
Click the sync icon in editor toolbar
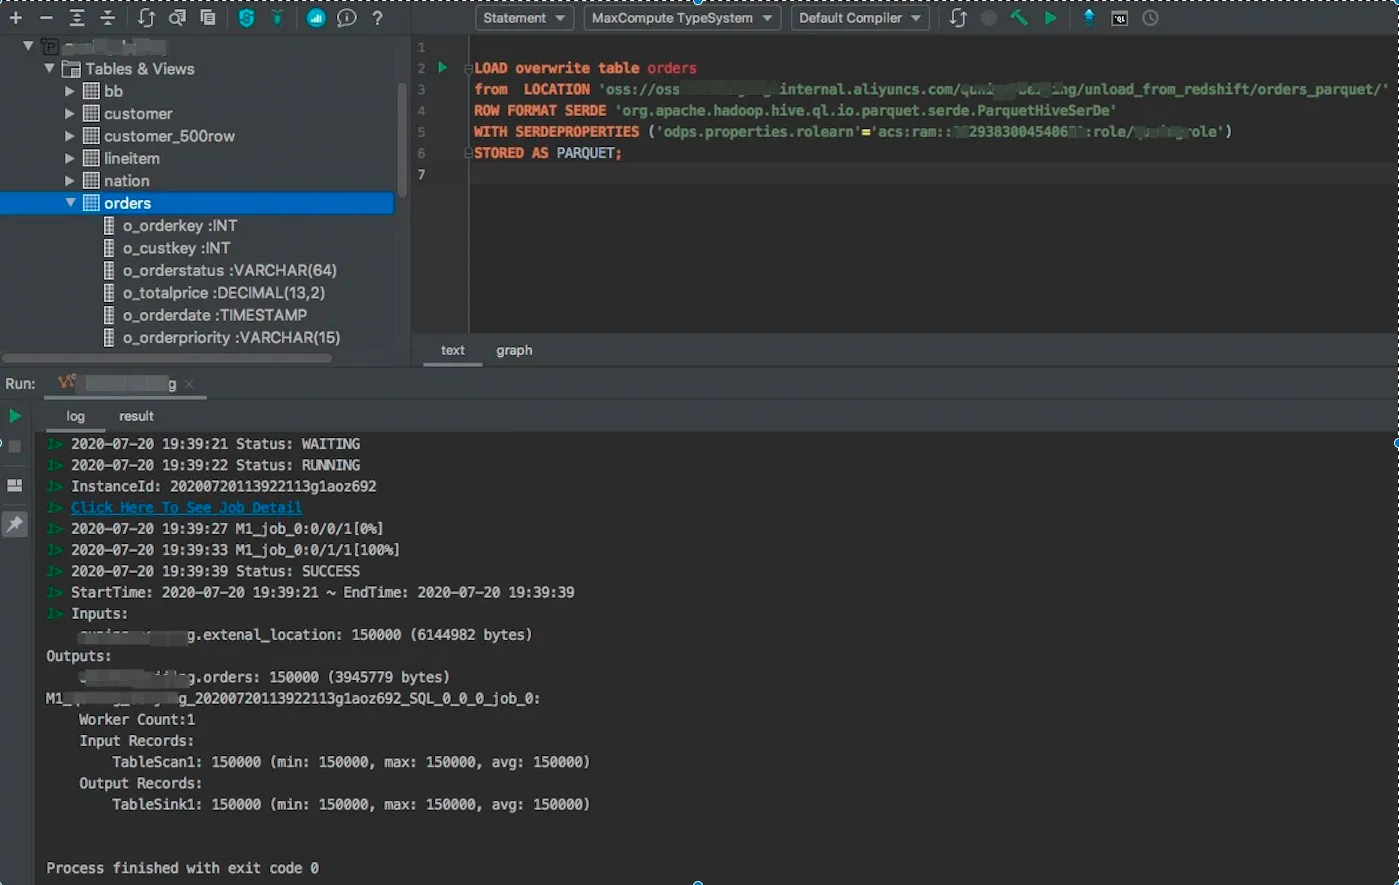[x=958, y=18]
